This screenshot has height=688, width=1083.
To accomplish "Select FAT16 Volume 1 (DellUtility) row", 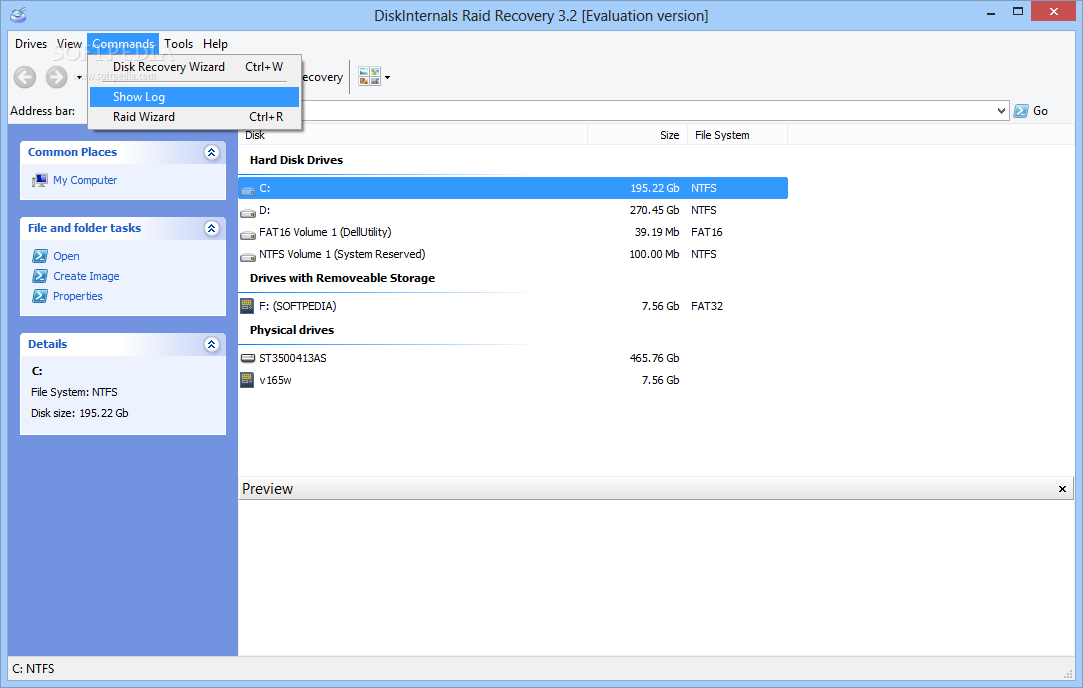I will tap(325, 232).
